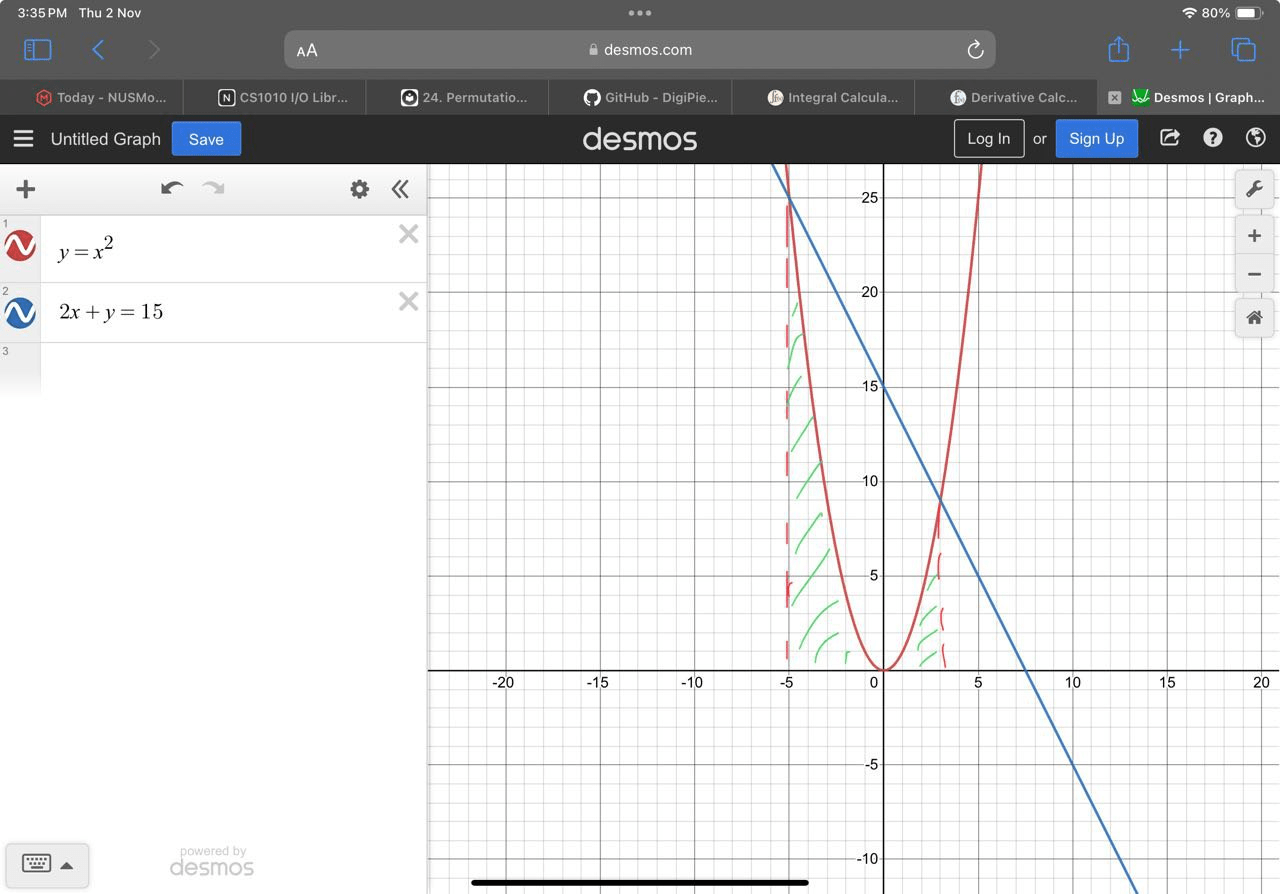Zoom in on the graph
This screenshot has width=1280, height=894.
[1254, 236]
